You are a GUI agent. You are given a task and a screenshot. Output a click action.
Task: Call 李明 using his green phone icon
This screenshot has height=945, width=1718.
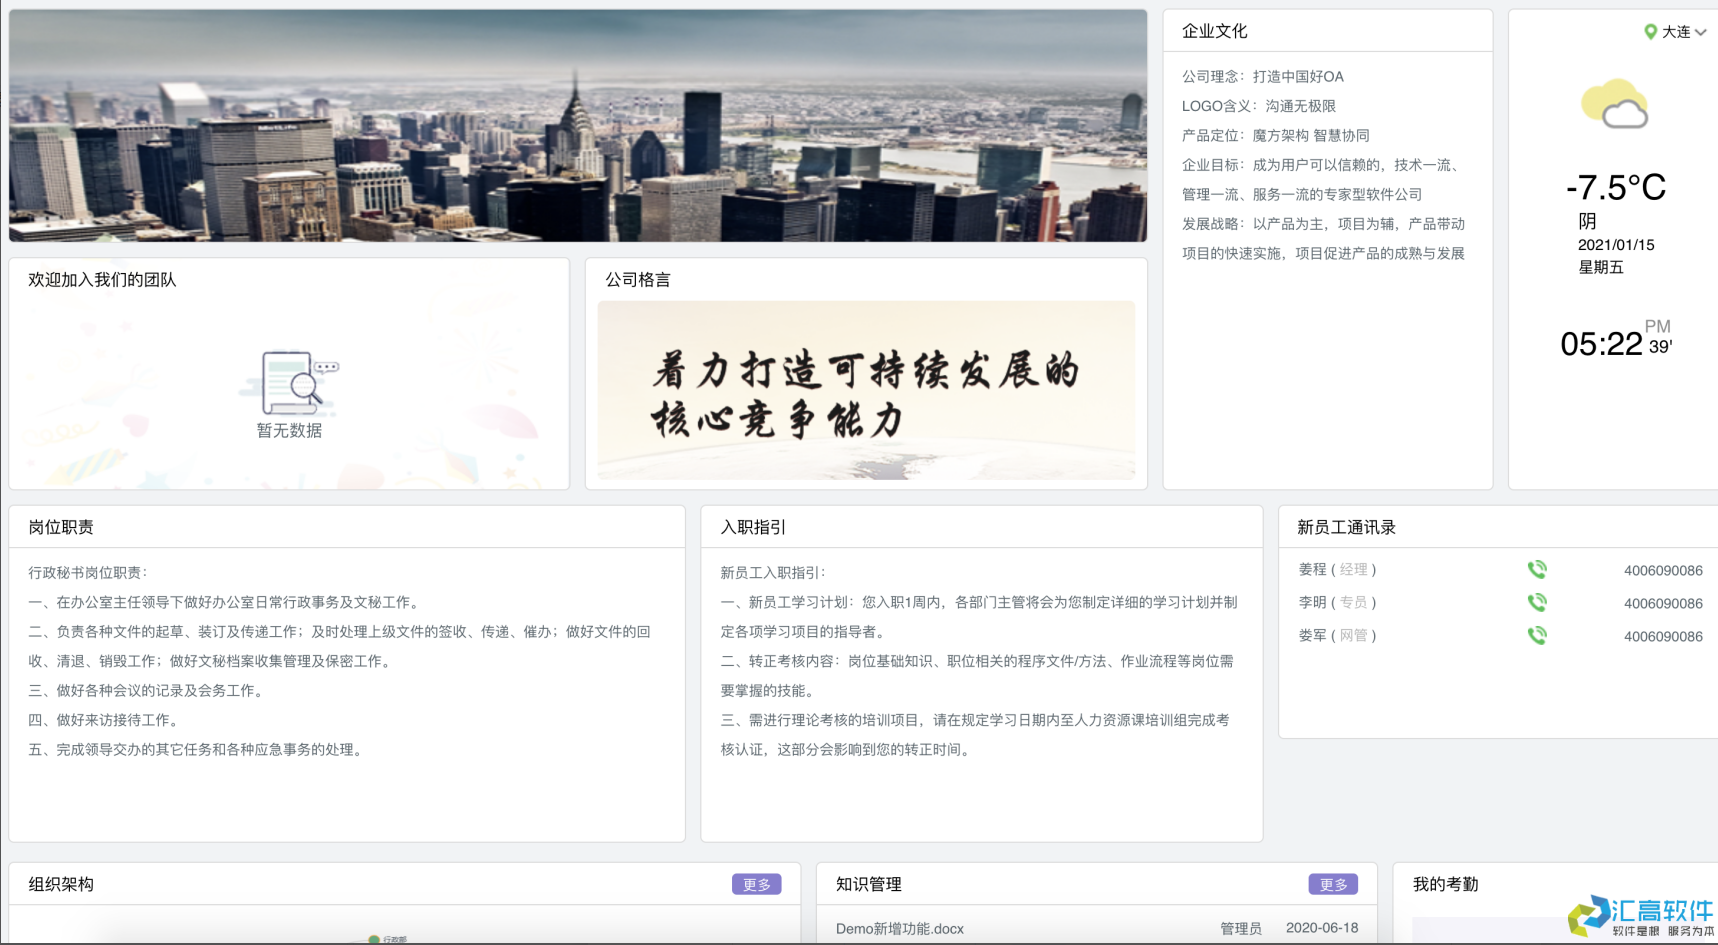point(1538,602)
